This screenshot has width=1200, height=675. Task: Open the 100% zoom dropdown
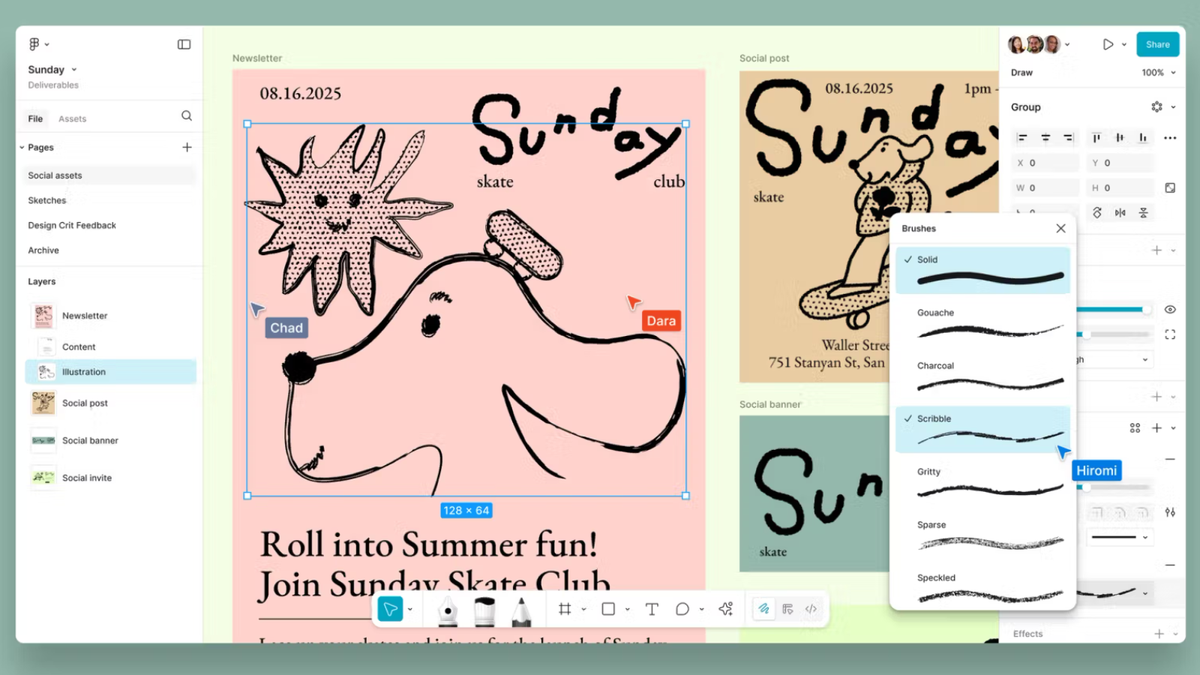[x=1157, y=72]
